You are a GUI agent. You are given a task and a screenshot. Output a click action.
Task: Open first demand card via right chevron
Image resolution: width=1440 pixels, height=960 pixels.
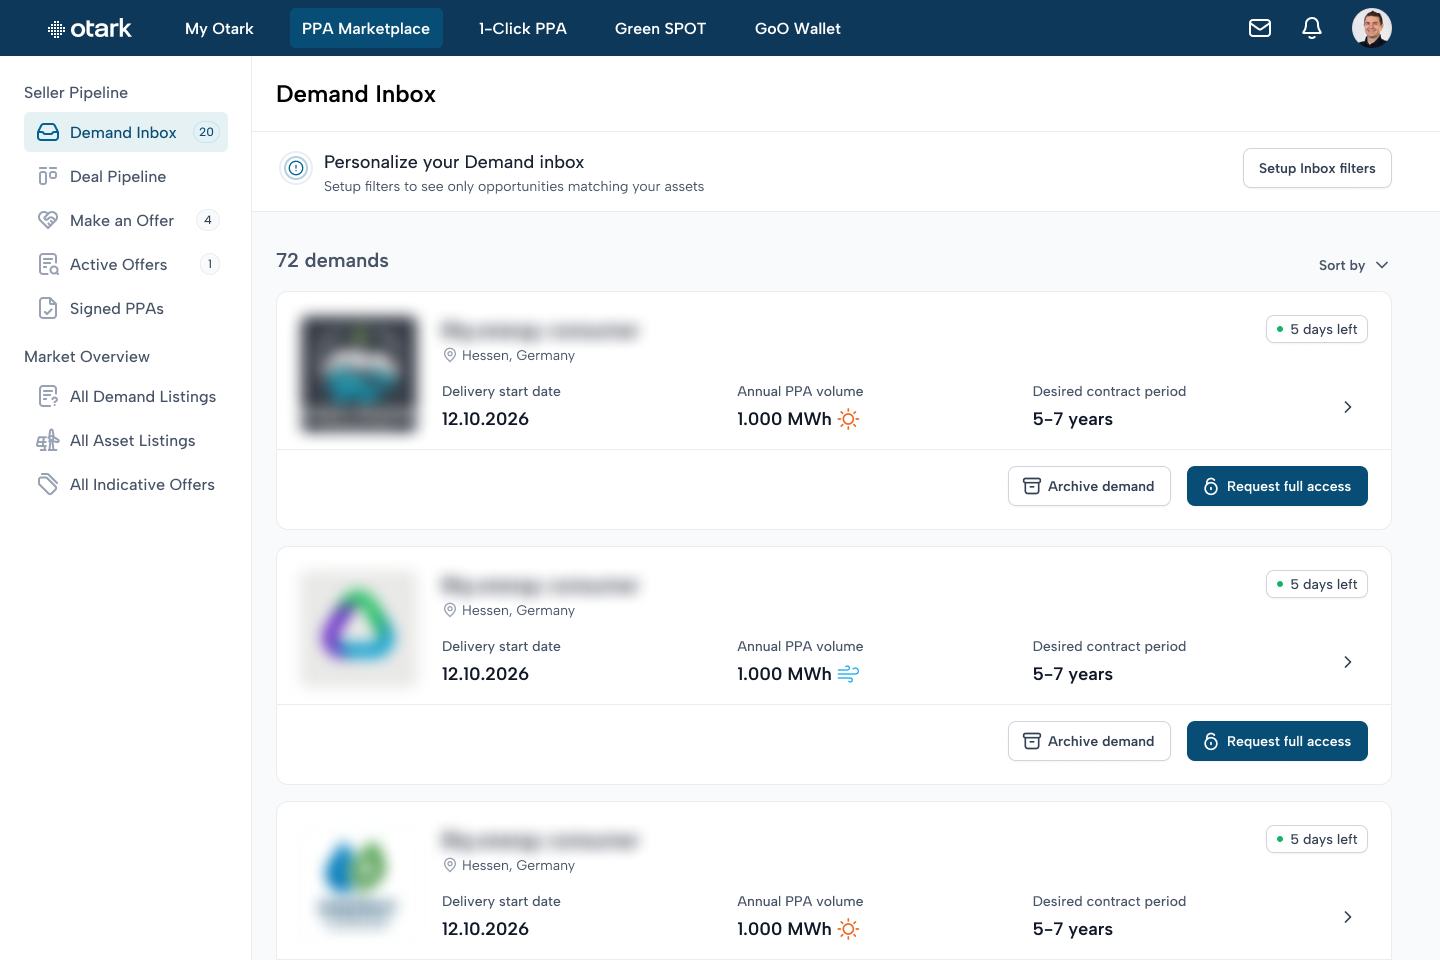point(1348,407)
